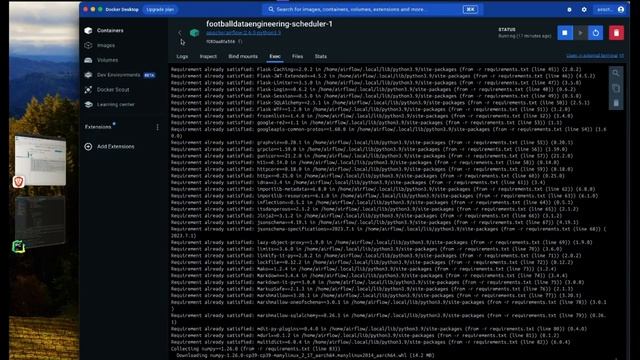The image size is (640, 360).
Task: Select the browser window thumbnail on the left
Action: click(x=40, y=160)
